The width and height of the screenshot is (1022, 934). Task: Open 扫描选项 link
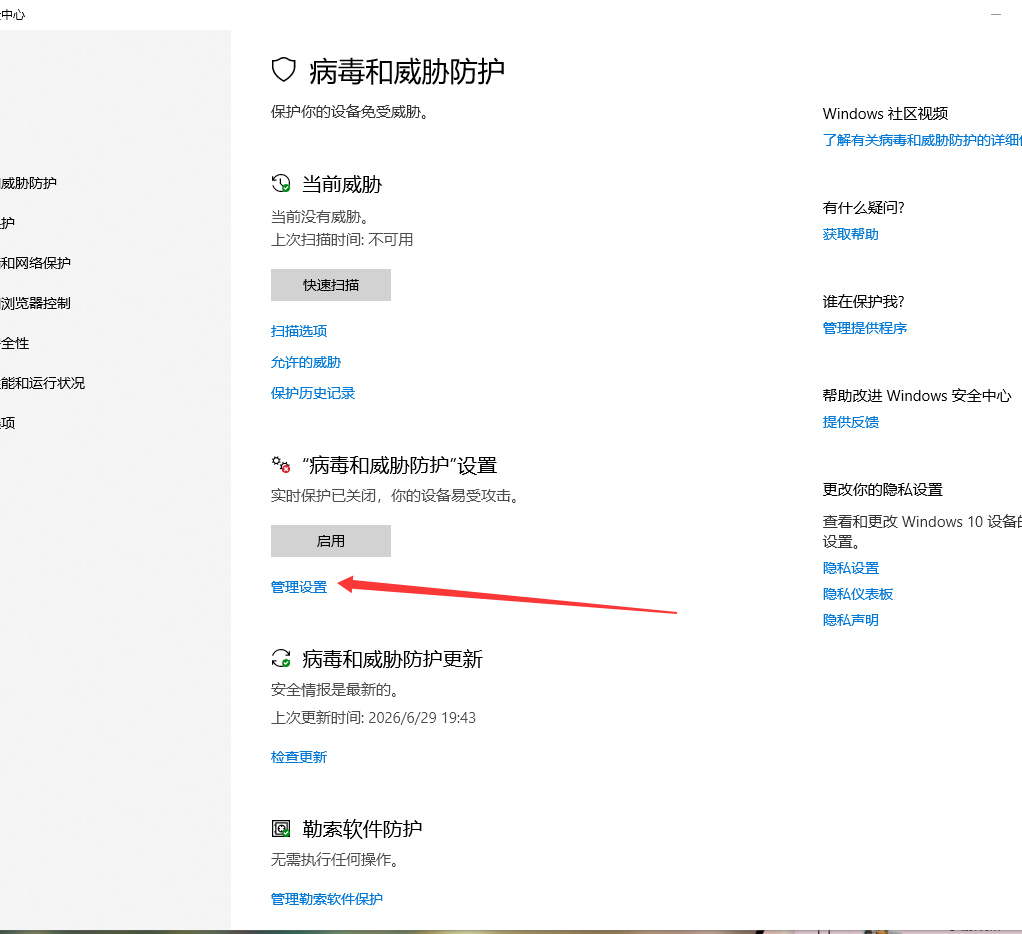[x=299, y=331]
